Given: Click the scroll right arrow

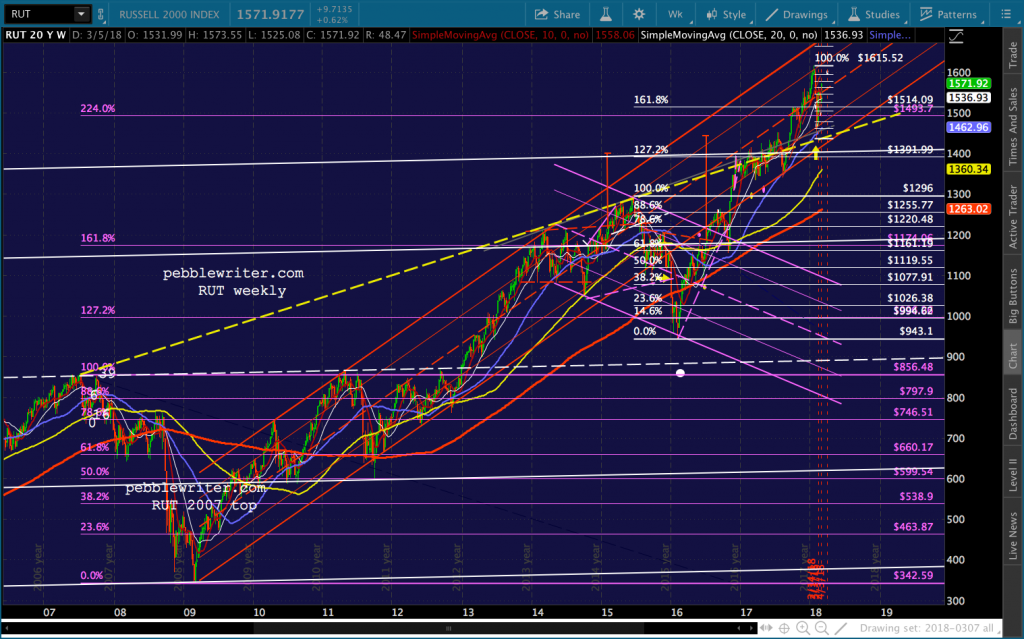Looking at the screenshot, I should 752,628.
